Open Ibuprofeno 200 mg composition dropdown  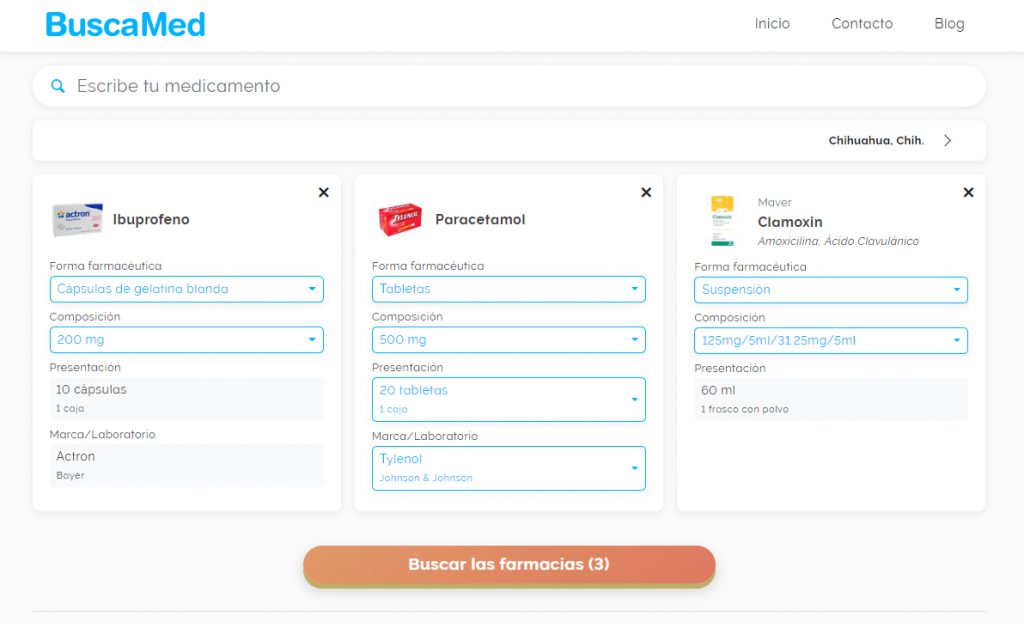pos(187,340)
